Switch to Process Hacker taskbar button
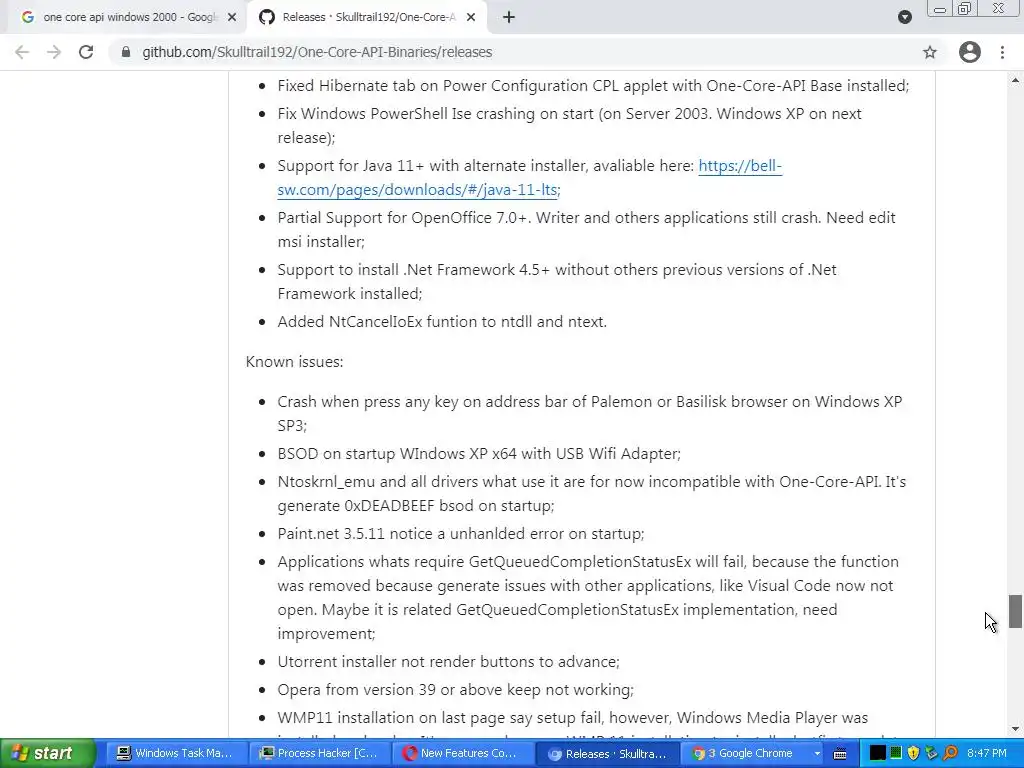This screenshot has width=1024, height=768. coord(318,754)
